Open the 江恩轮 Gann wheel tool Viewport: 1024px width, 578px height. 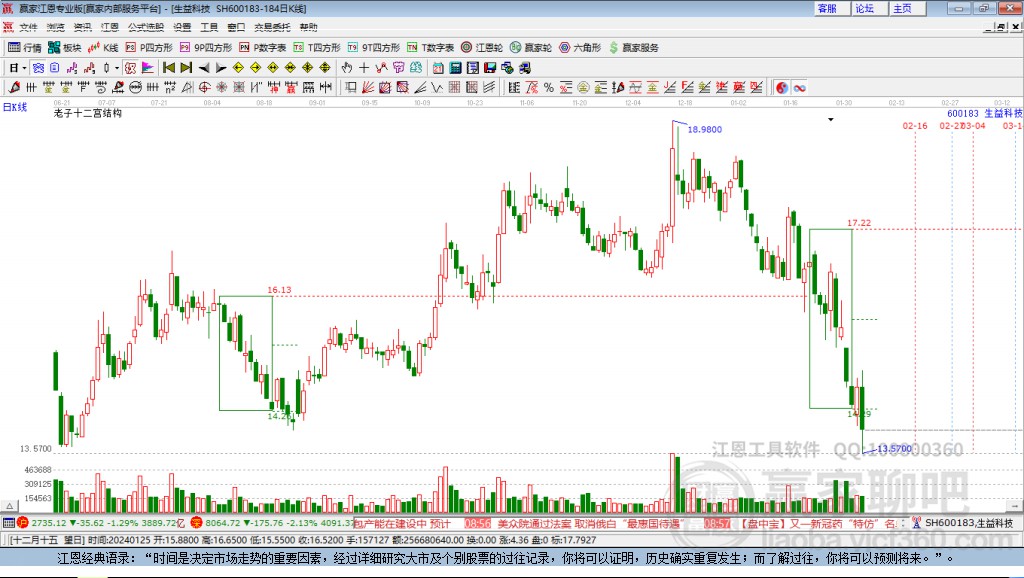[x=482, y=48]
